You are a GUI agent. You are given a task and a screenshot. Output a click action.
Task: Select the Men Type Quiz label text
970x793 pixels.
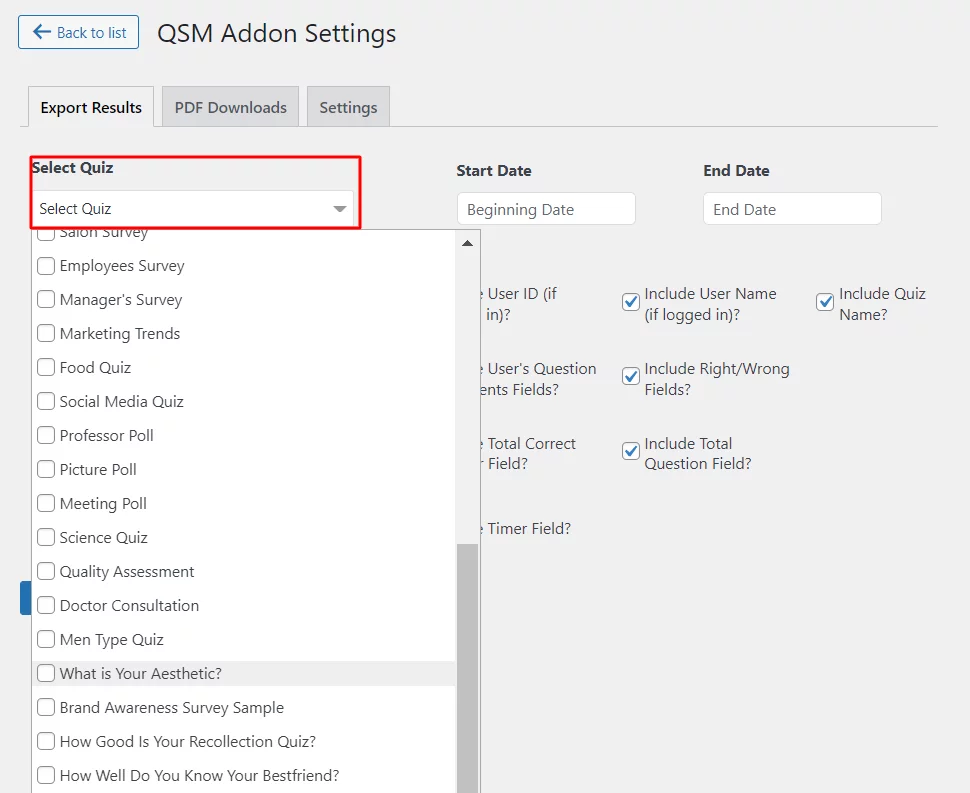pos(111,640)
